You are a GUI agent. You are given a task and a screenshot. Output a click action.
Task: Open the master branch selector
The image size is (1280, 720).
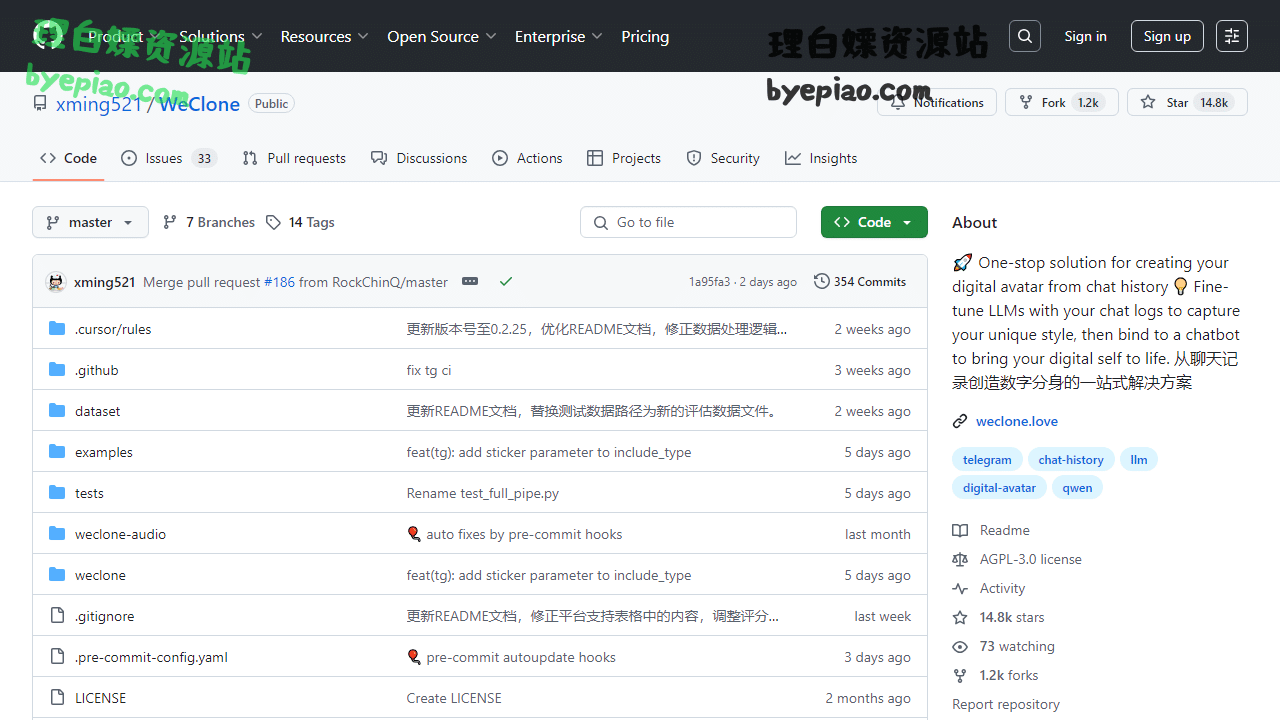click(x=90, y=222)
